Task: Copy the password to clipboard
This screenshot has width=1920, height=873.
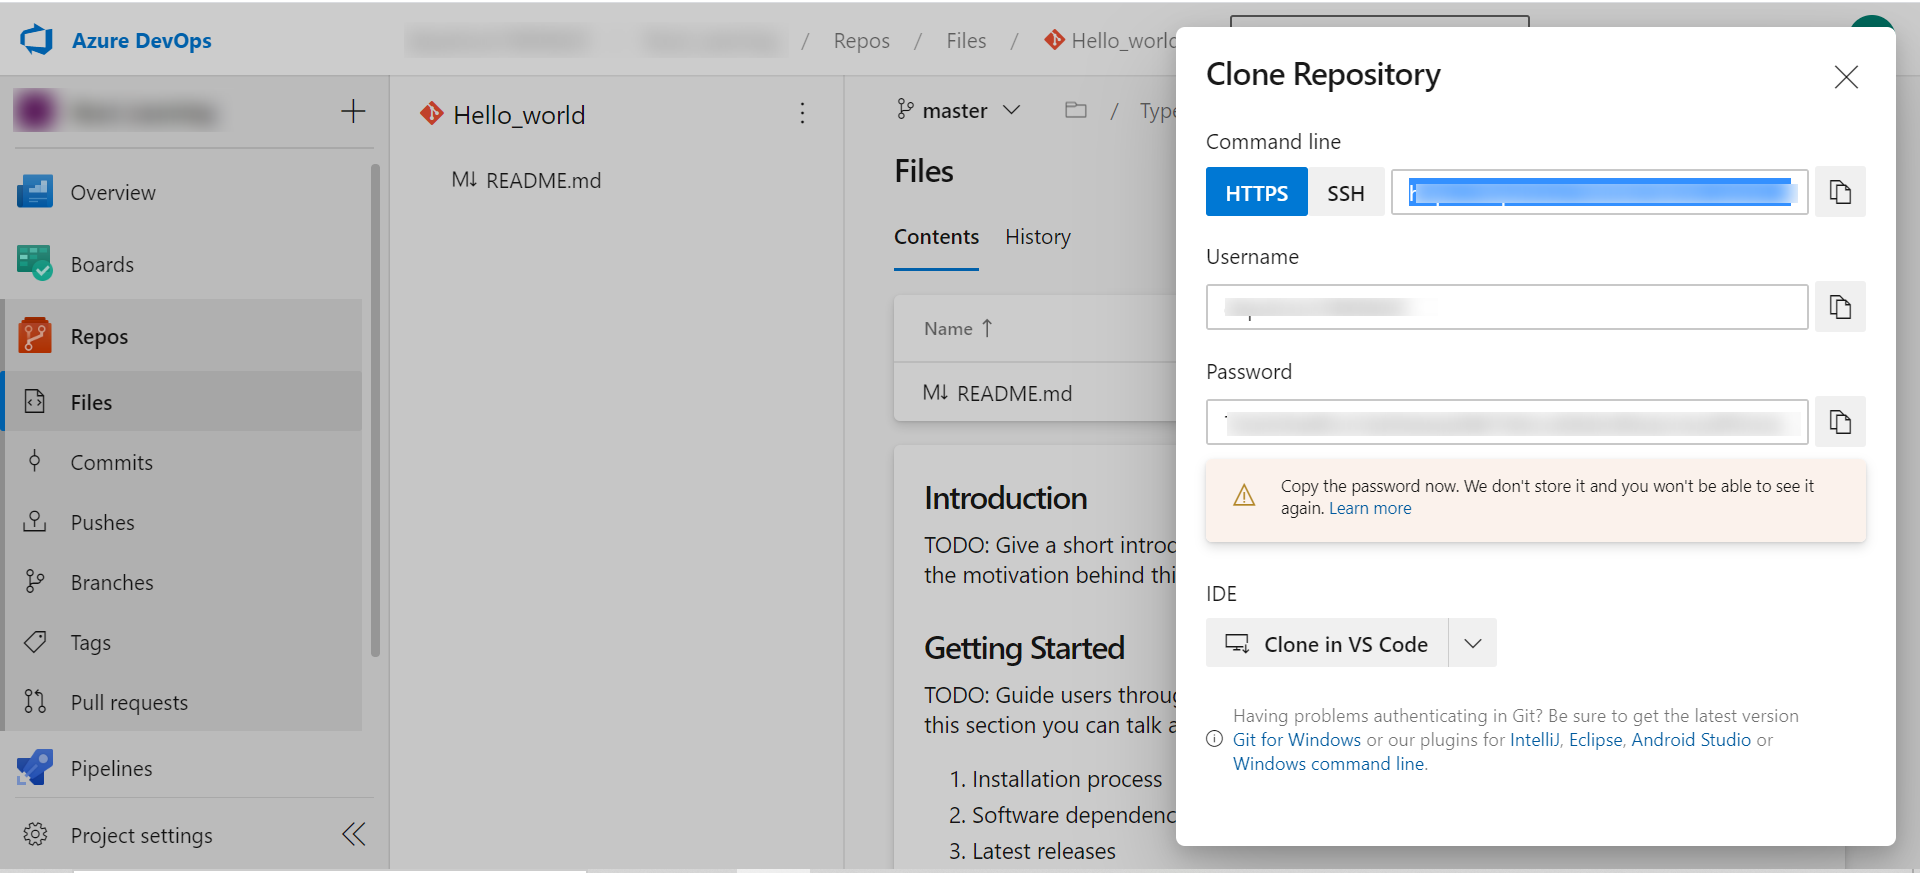Action: 1840,422
